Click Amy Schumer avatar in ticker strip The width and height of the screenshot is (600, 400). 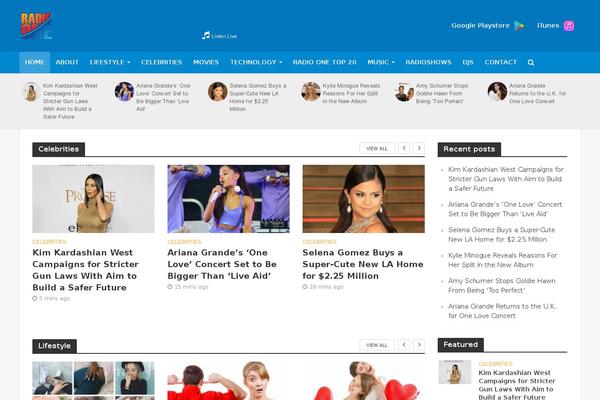[x=403, y=92]
